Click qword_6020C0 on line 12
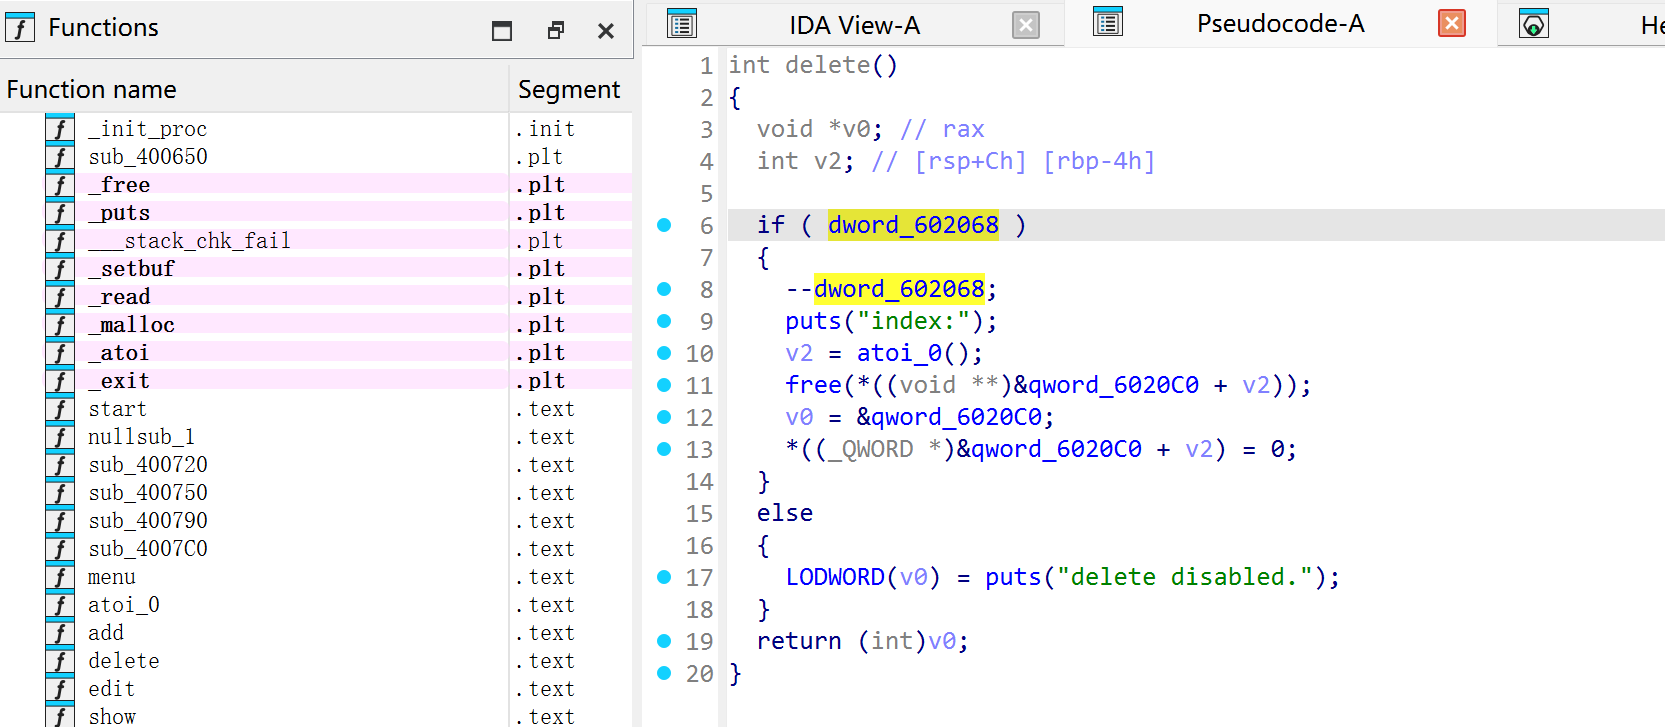The image size is (1665, 727). pyautogui.click(x=955, y=417)
